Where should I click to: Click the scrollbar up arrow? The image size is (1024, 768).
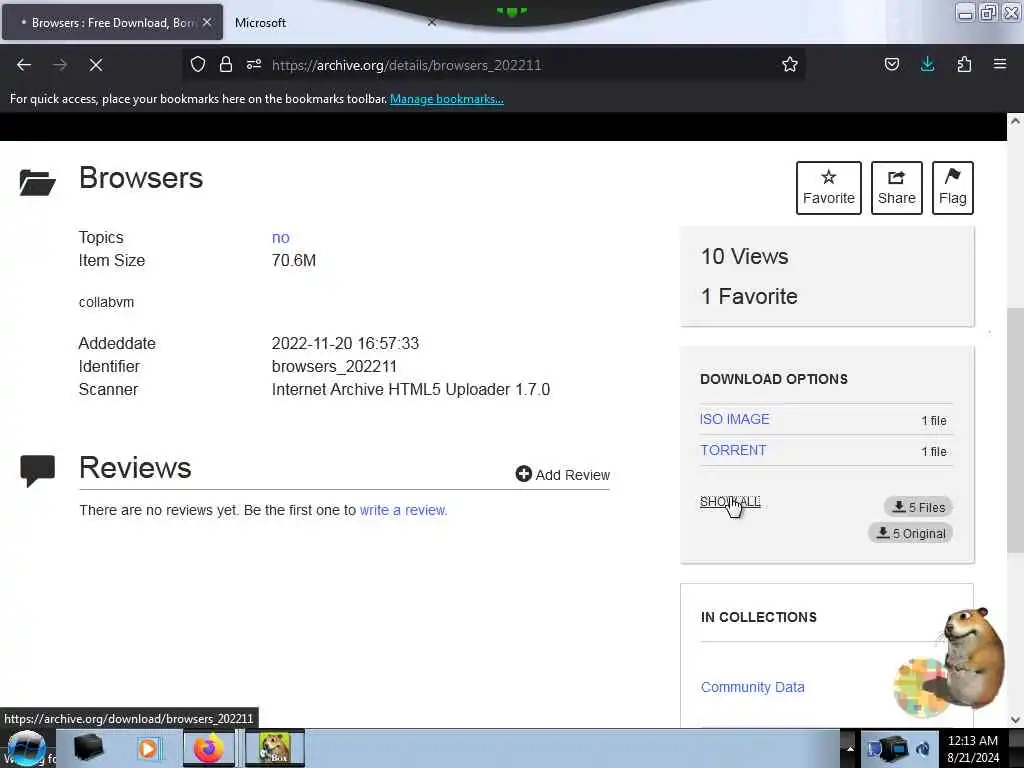(1015, 121)
